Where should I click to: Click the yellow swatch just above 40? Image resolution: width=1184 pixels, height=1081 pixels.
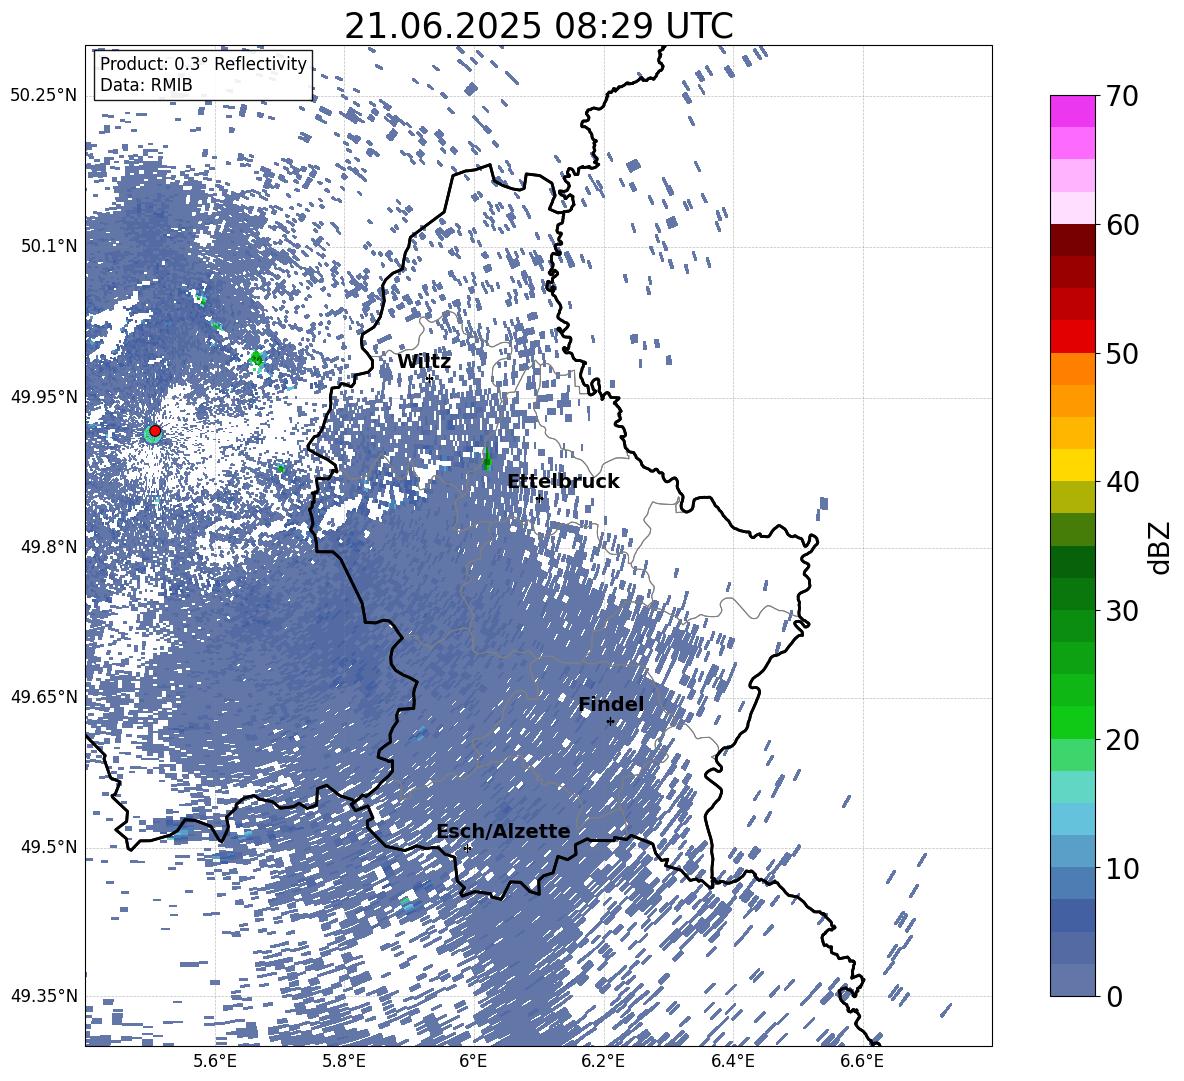point(1072,465)
